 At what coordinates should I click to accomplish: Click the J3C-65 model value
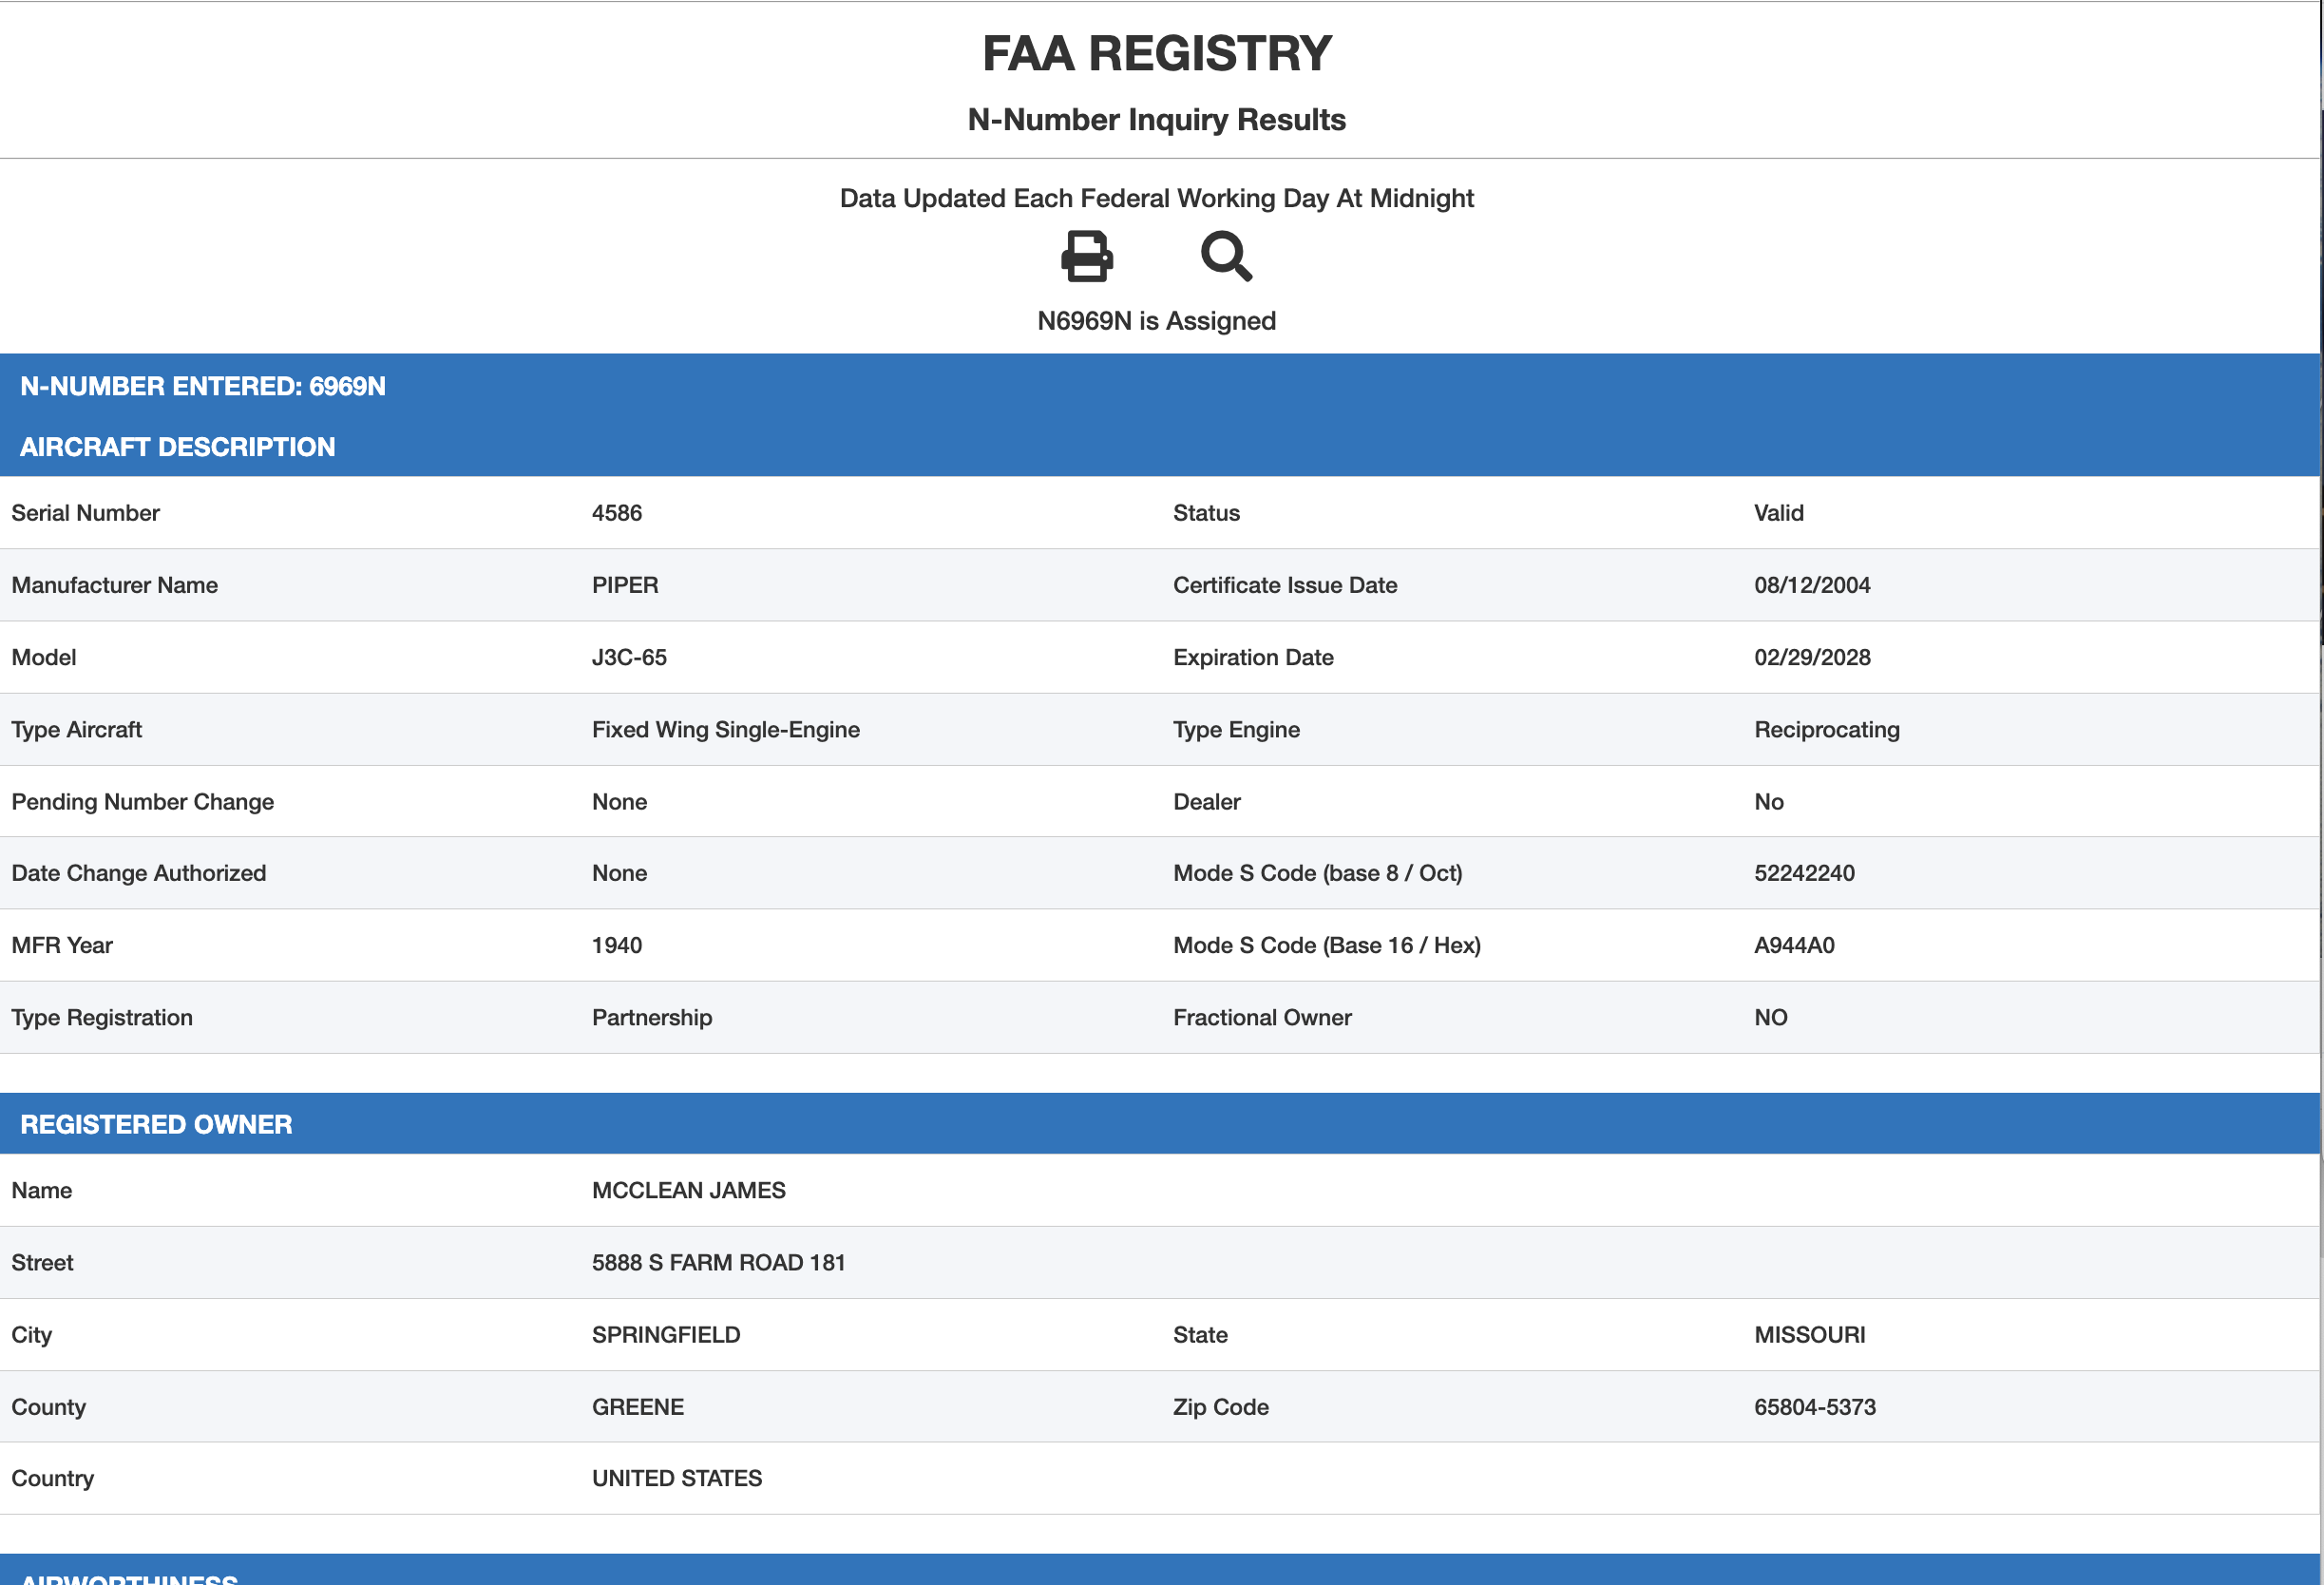pyautogui.click(x=629, y=657)
